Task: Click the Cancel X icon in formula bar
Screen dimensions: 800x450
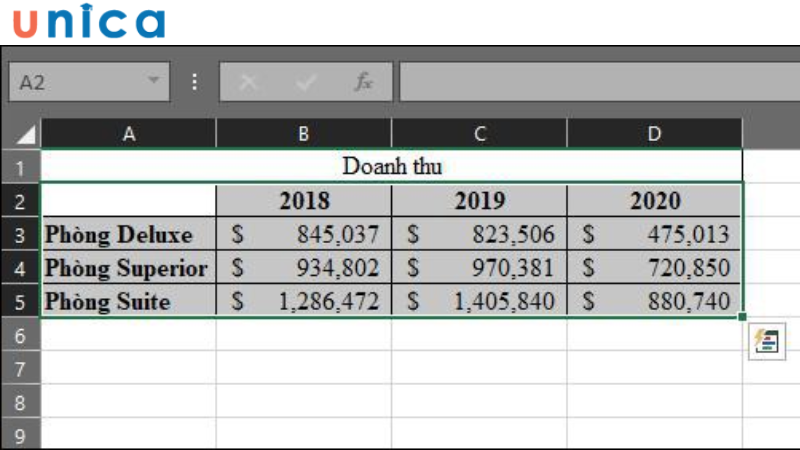Action: pos(248,82)
